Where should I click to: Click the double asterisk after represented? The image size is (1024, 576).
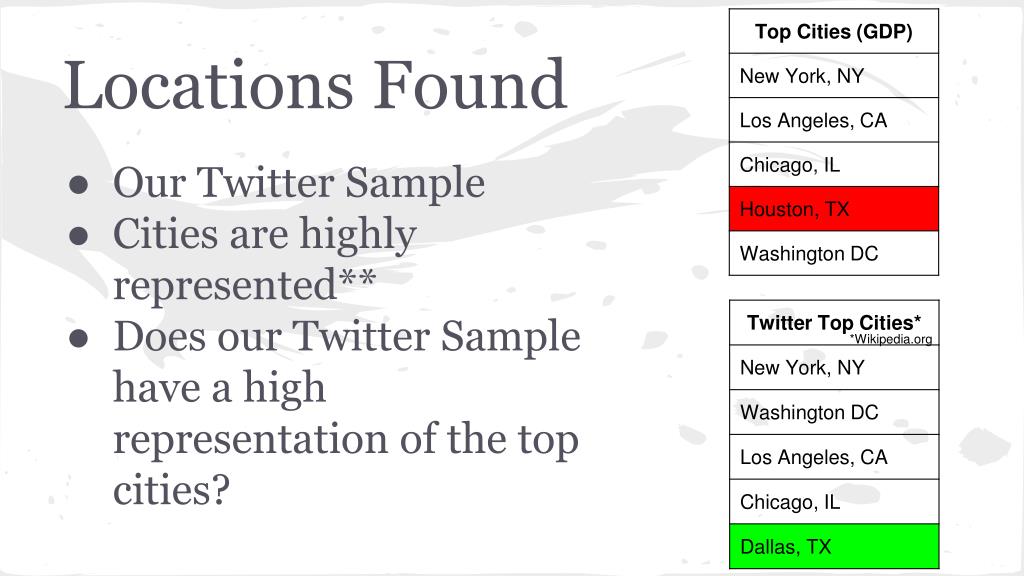click(x=357, y=278)
